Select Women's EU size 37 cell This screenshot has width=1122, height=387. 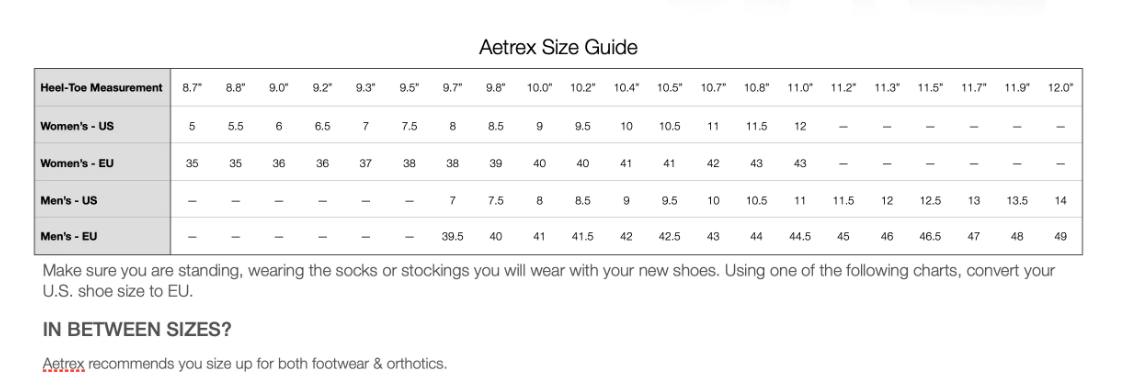(x=366, y=163)
